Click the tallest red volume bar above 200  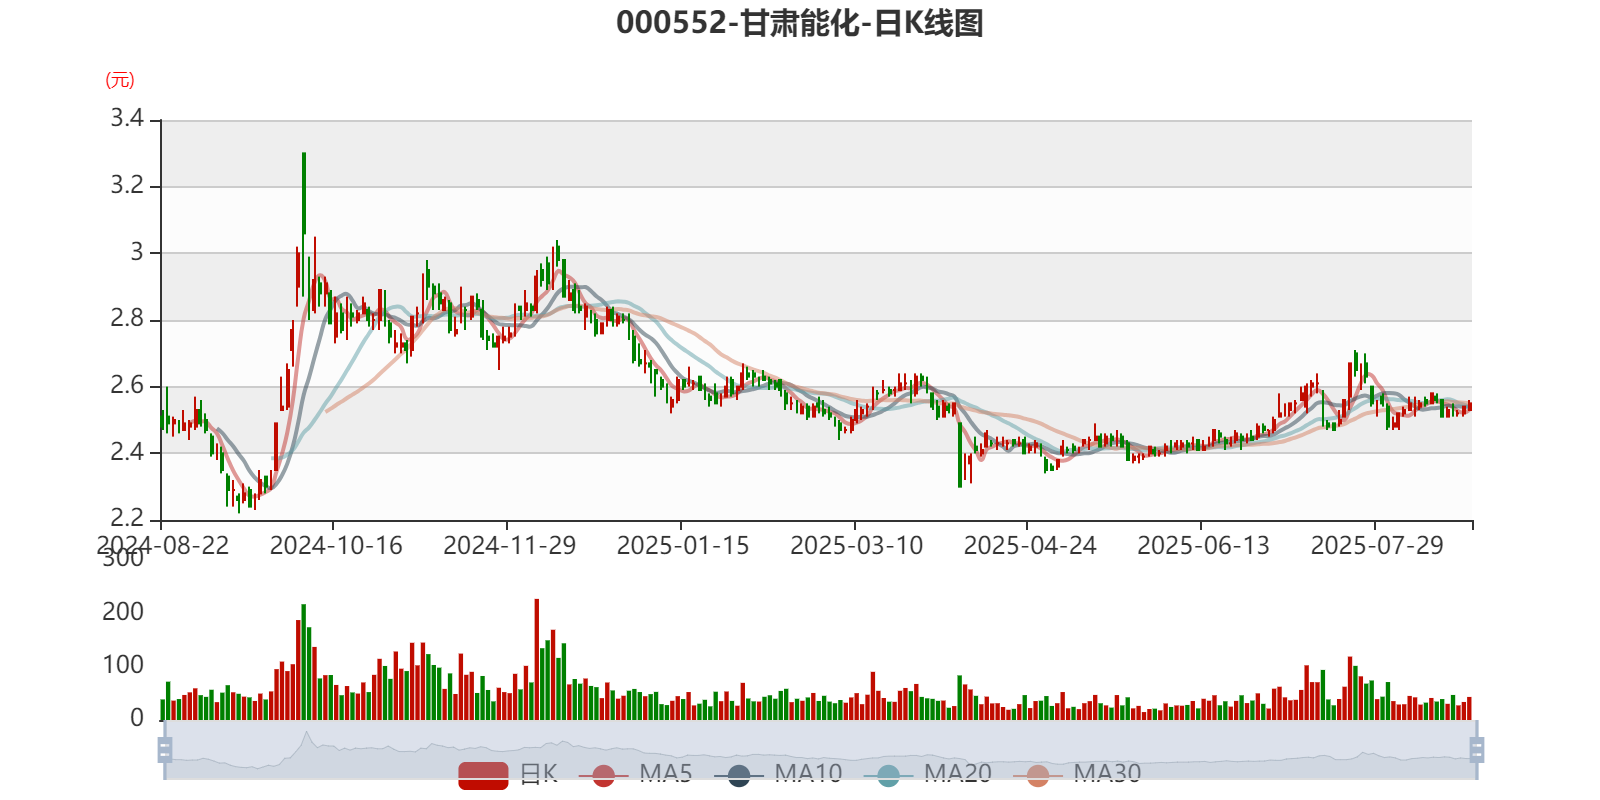pos(537,660)
